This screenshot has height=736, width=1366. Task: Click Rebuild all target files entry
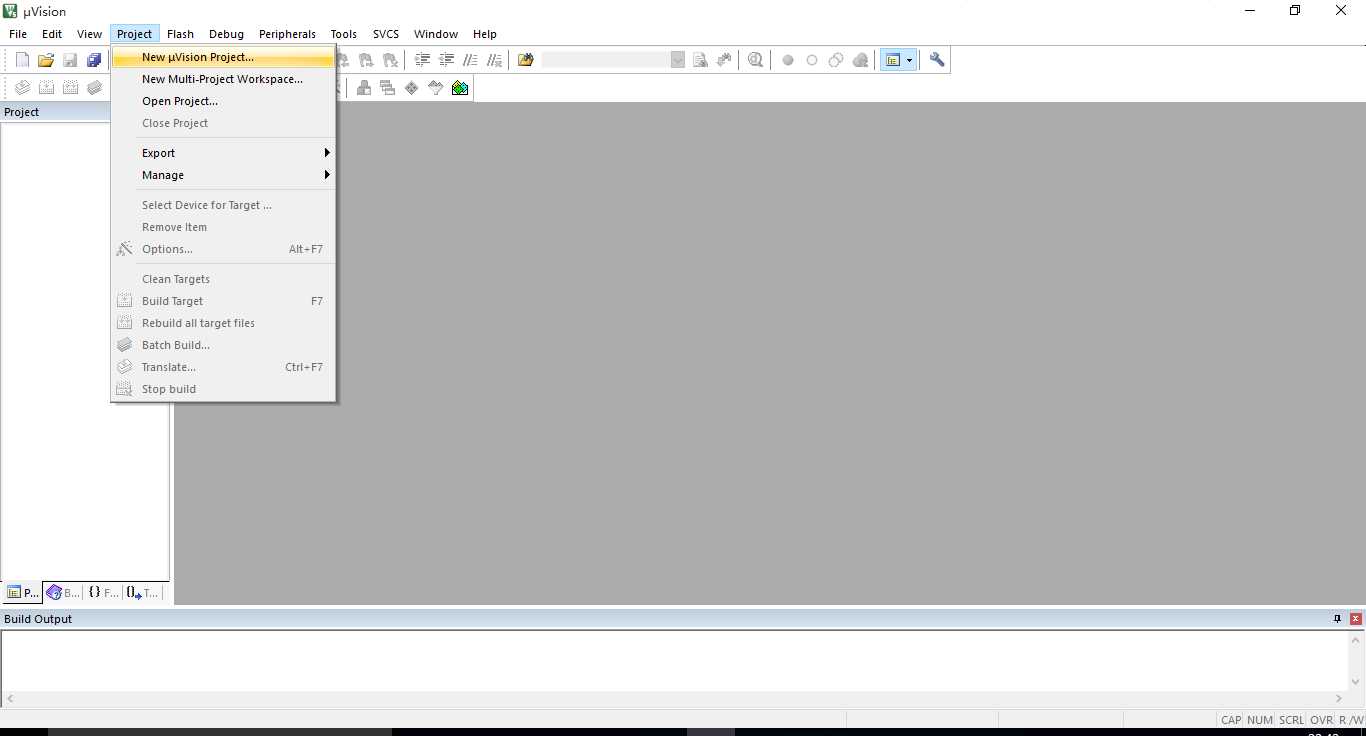pos(224,323)
